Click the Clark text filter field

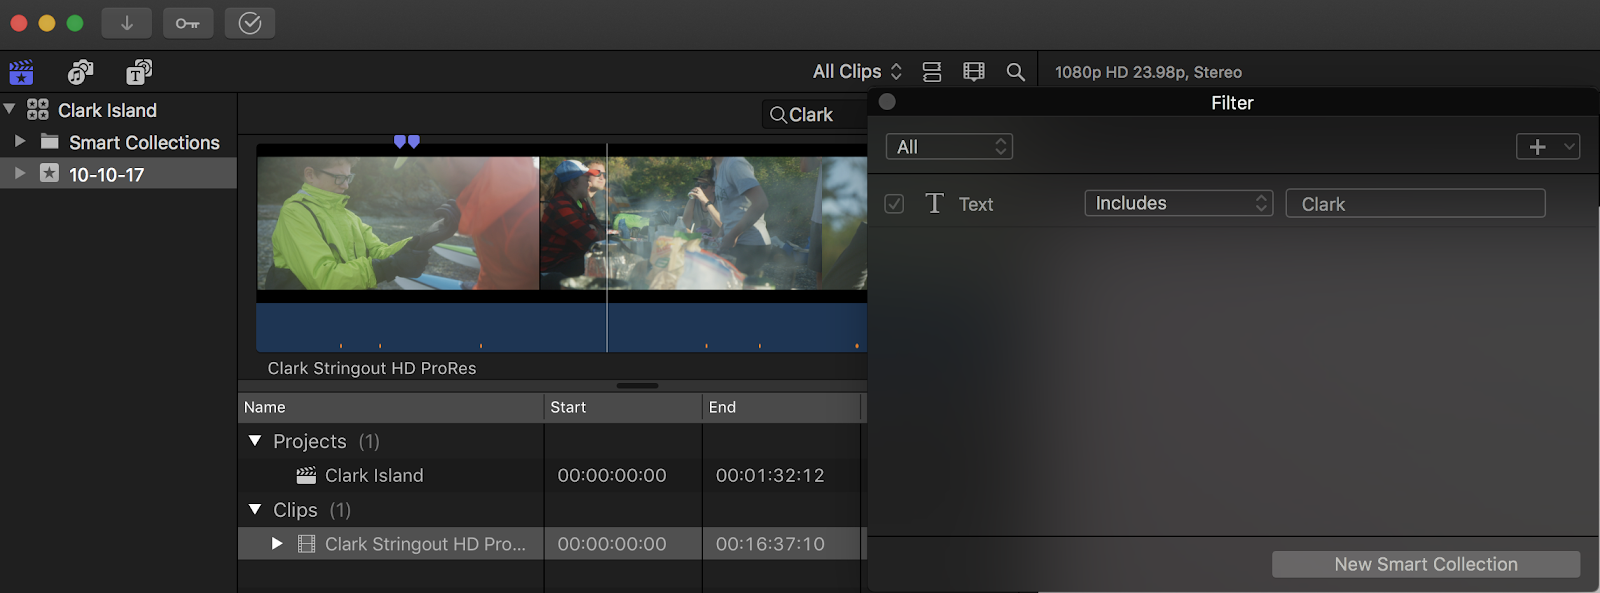tap(1415, 204)
